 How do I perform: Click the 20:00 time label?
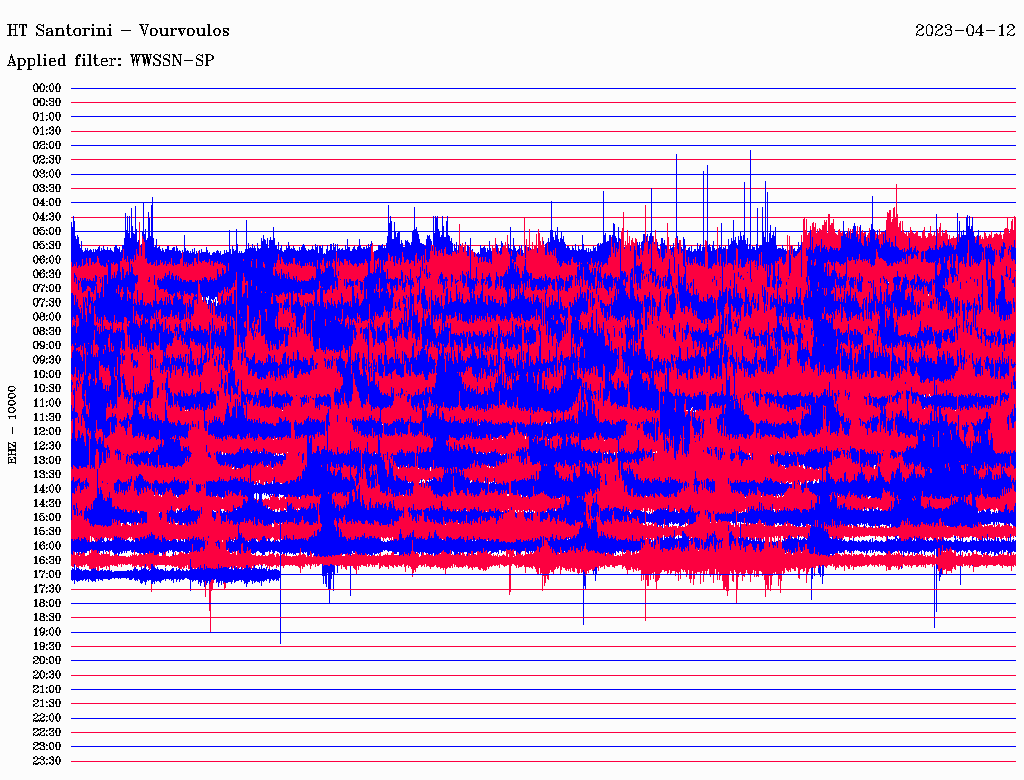(47, 660)
